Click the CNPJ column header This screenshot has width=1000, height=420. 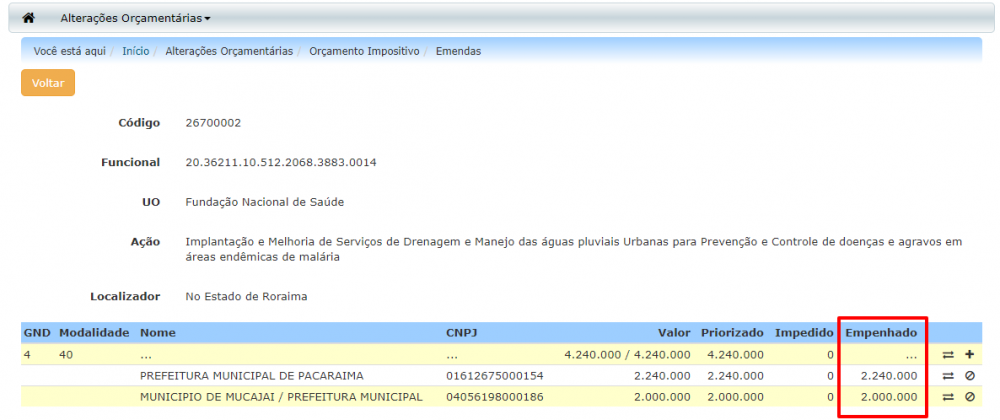(462, 332)
